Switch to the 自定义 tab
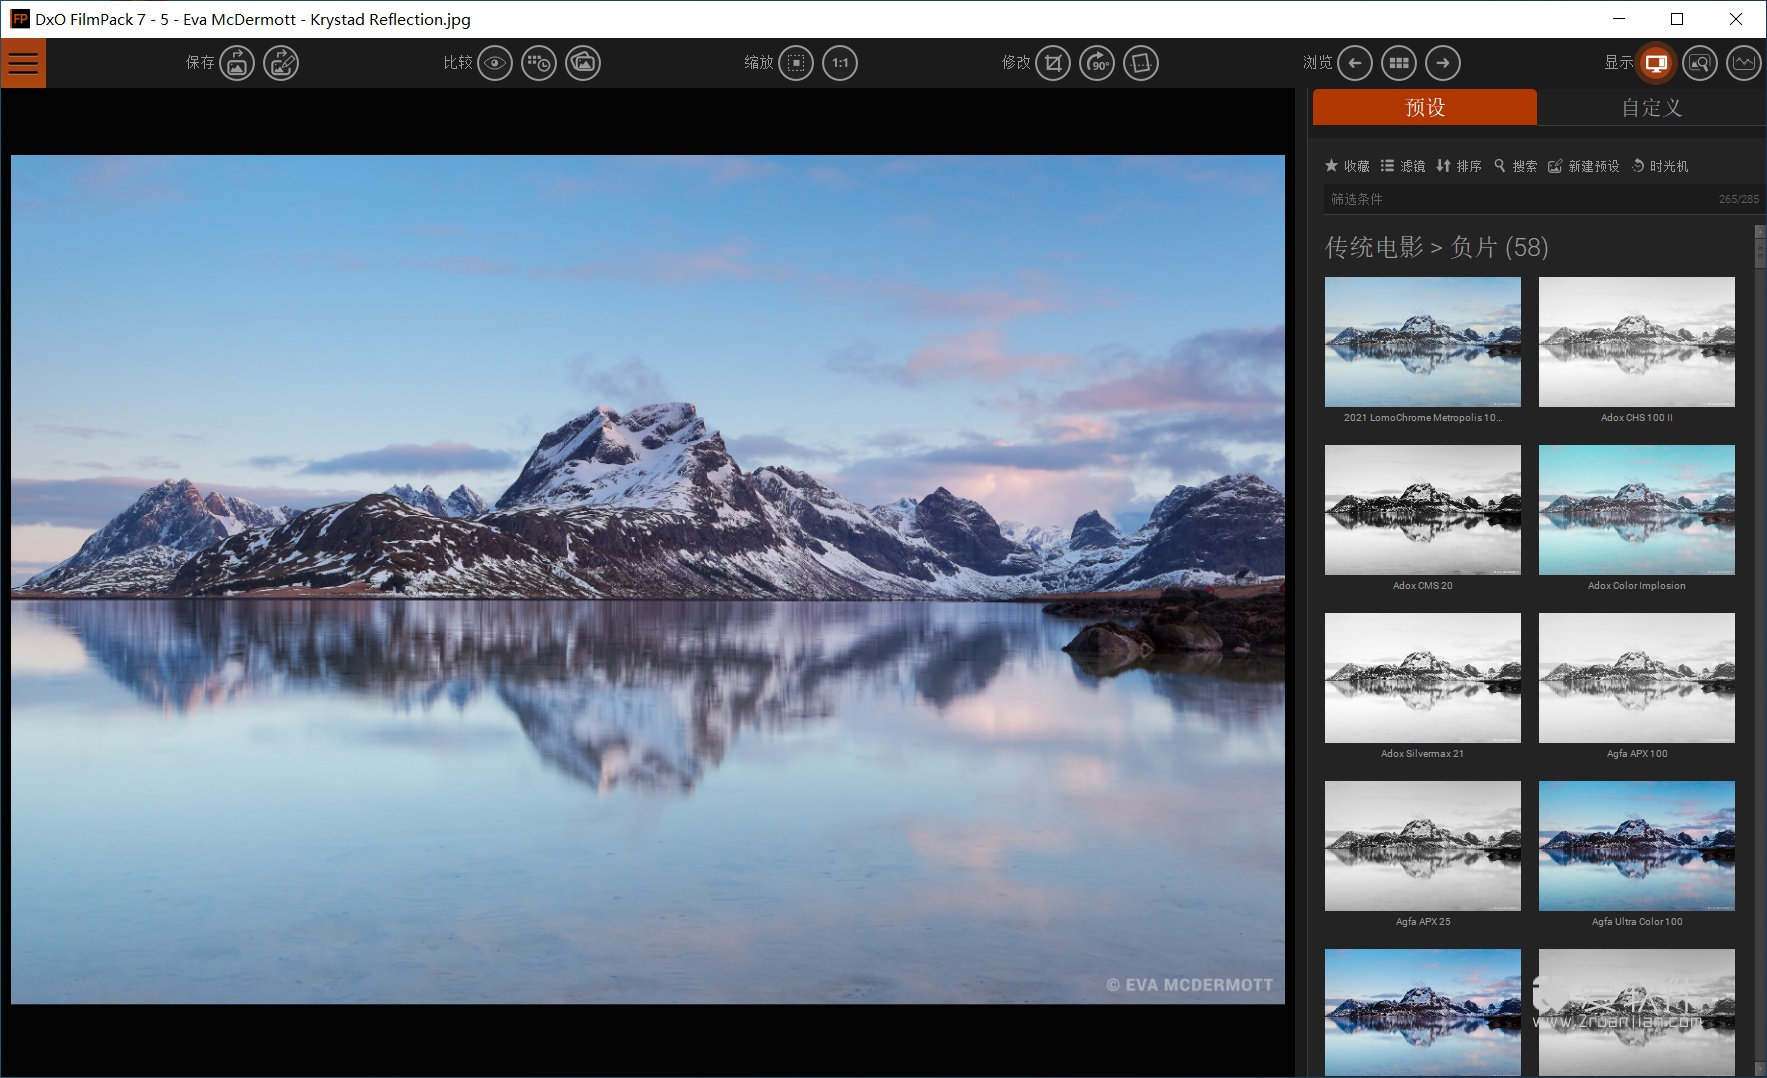Image resolution: width=1767 pixels, height=1078 pixels. tap(1653, 107)
